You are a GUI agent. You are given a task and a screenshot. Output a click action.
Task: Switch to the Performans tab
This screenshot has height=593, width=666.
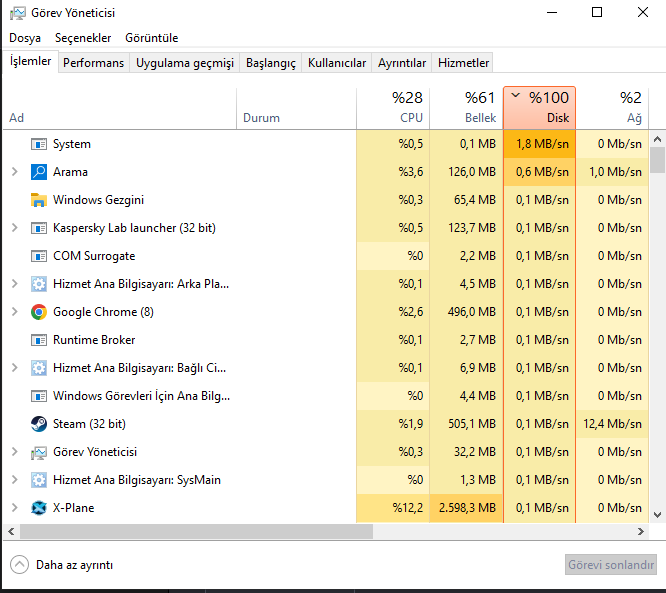[94, 63]
